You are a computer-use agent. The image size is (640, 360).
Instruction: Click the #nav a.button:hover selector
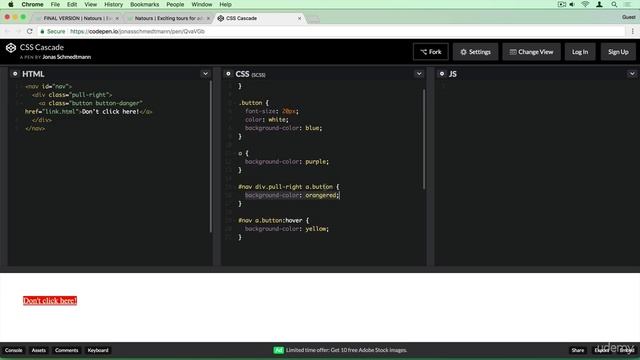(x=273, y=220)
